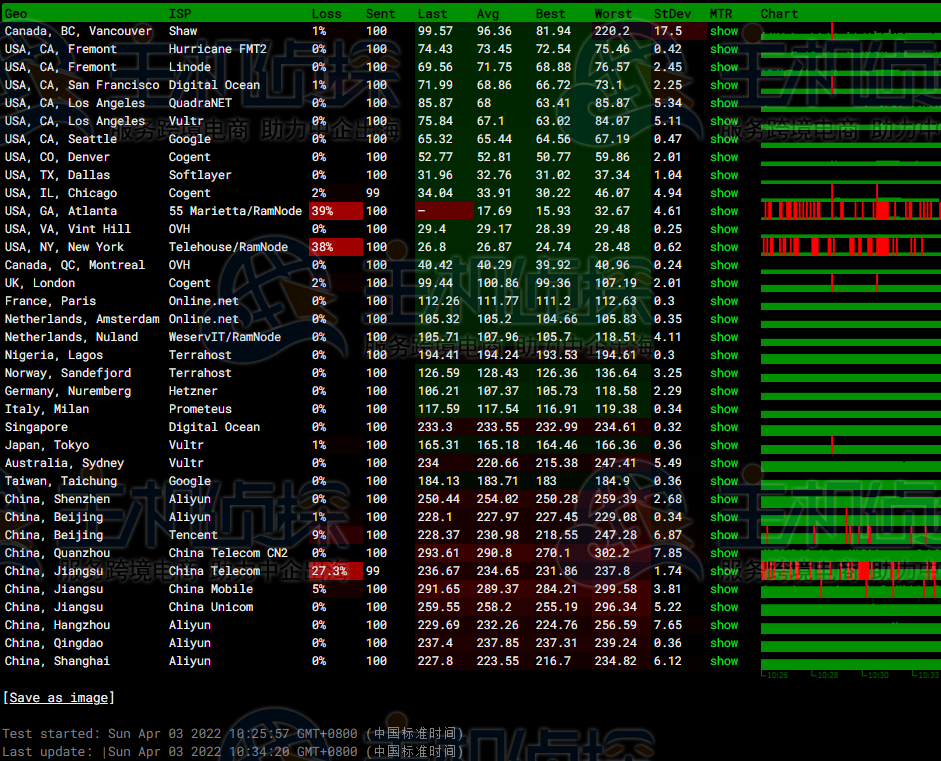Click the Worst column header

click(x=613, y=14)
